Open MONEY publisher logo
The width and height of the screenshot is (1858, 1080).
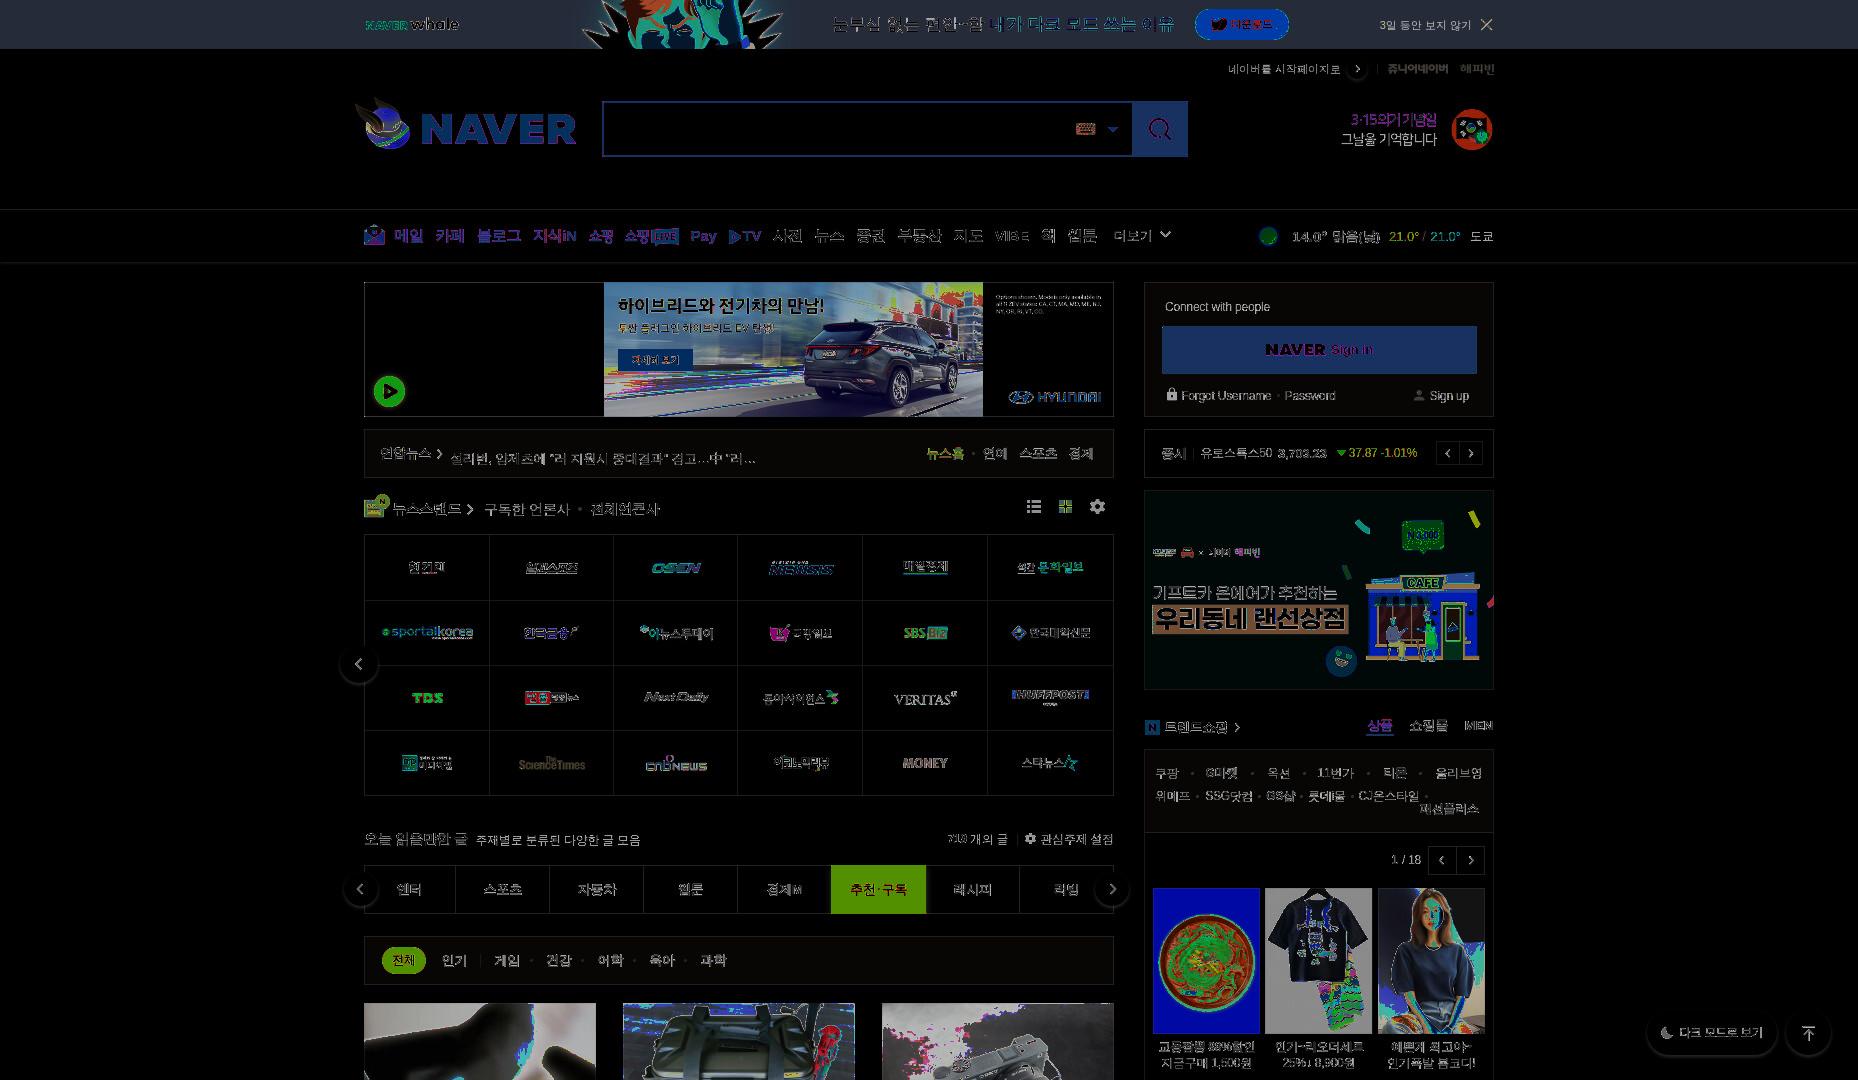(x=925, y=763)
